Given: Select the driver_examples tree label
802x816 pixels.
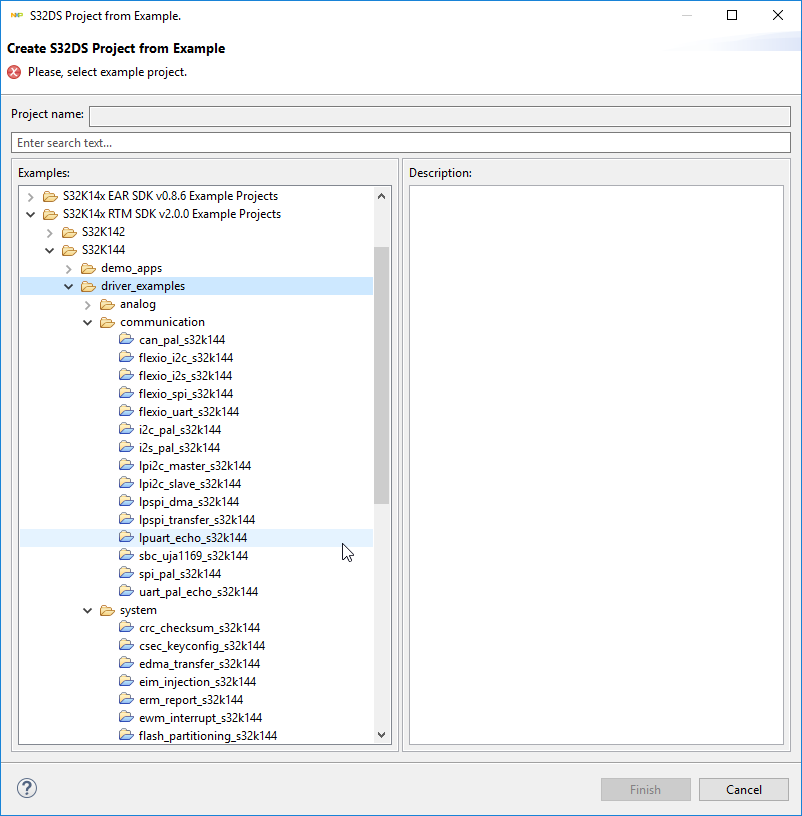Looking at the screenshot, I should click(x=143, y=286).
